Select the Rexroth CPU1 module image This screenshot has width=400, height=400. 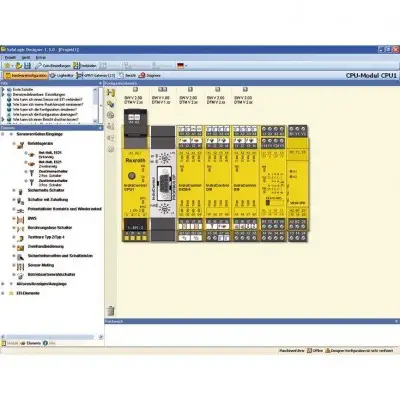point(136,175)
